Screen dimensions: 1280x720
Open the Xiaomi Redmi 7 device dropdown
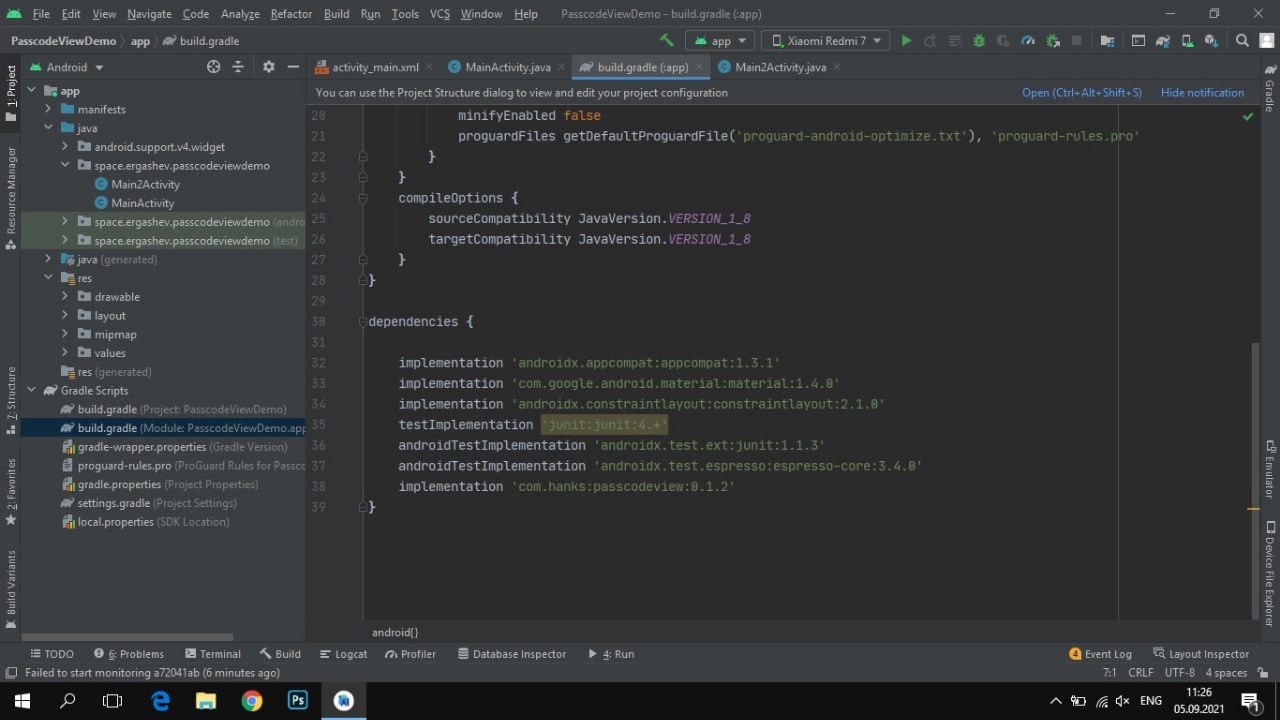click(825, 41)
